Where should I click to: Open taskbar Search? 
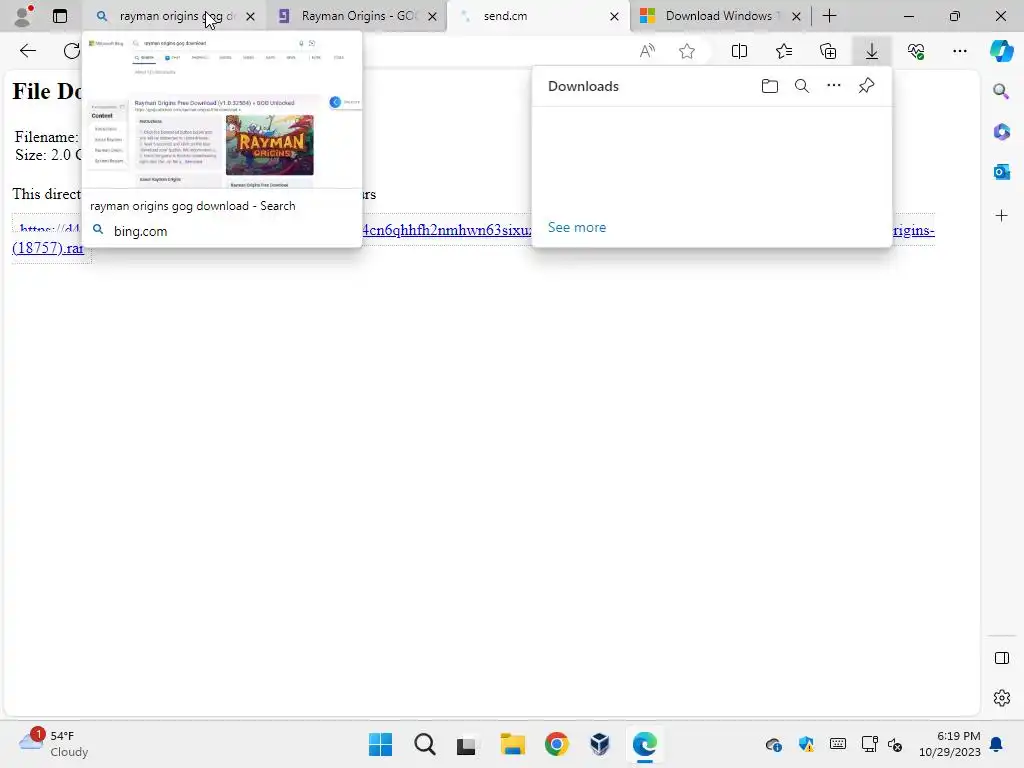click(x=424, y=744)
